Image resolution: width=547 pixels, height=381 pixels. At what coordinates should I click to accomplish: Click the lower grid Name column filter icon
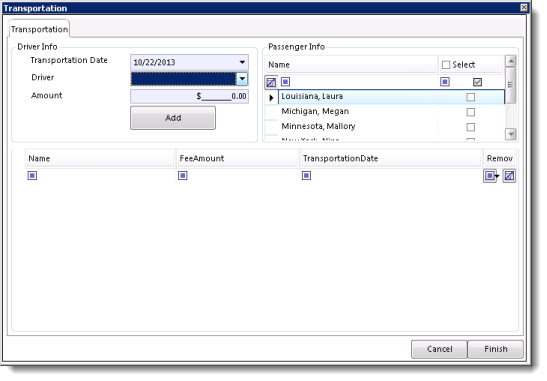pos(32,175)
